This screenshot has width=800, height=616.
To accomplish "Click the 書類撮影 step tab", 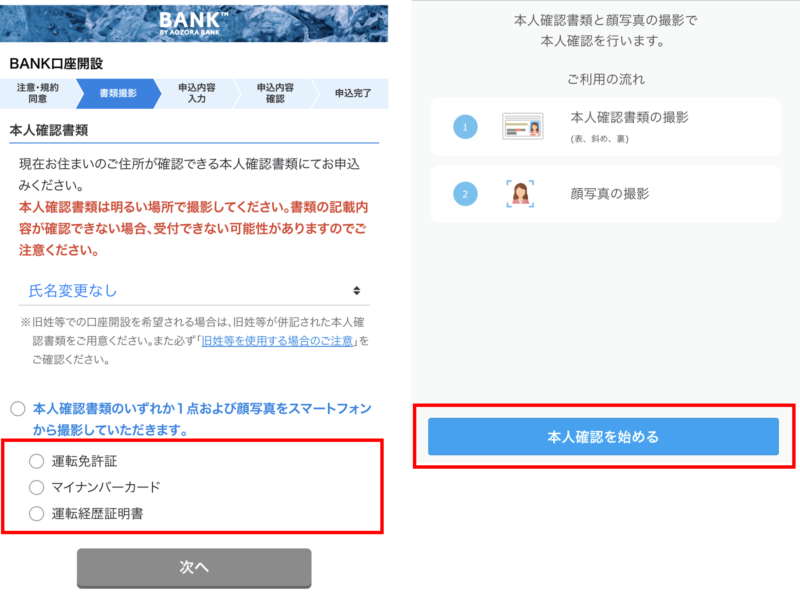I will [x=118, y=93].
